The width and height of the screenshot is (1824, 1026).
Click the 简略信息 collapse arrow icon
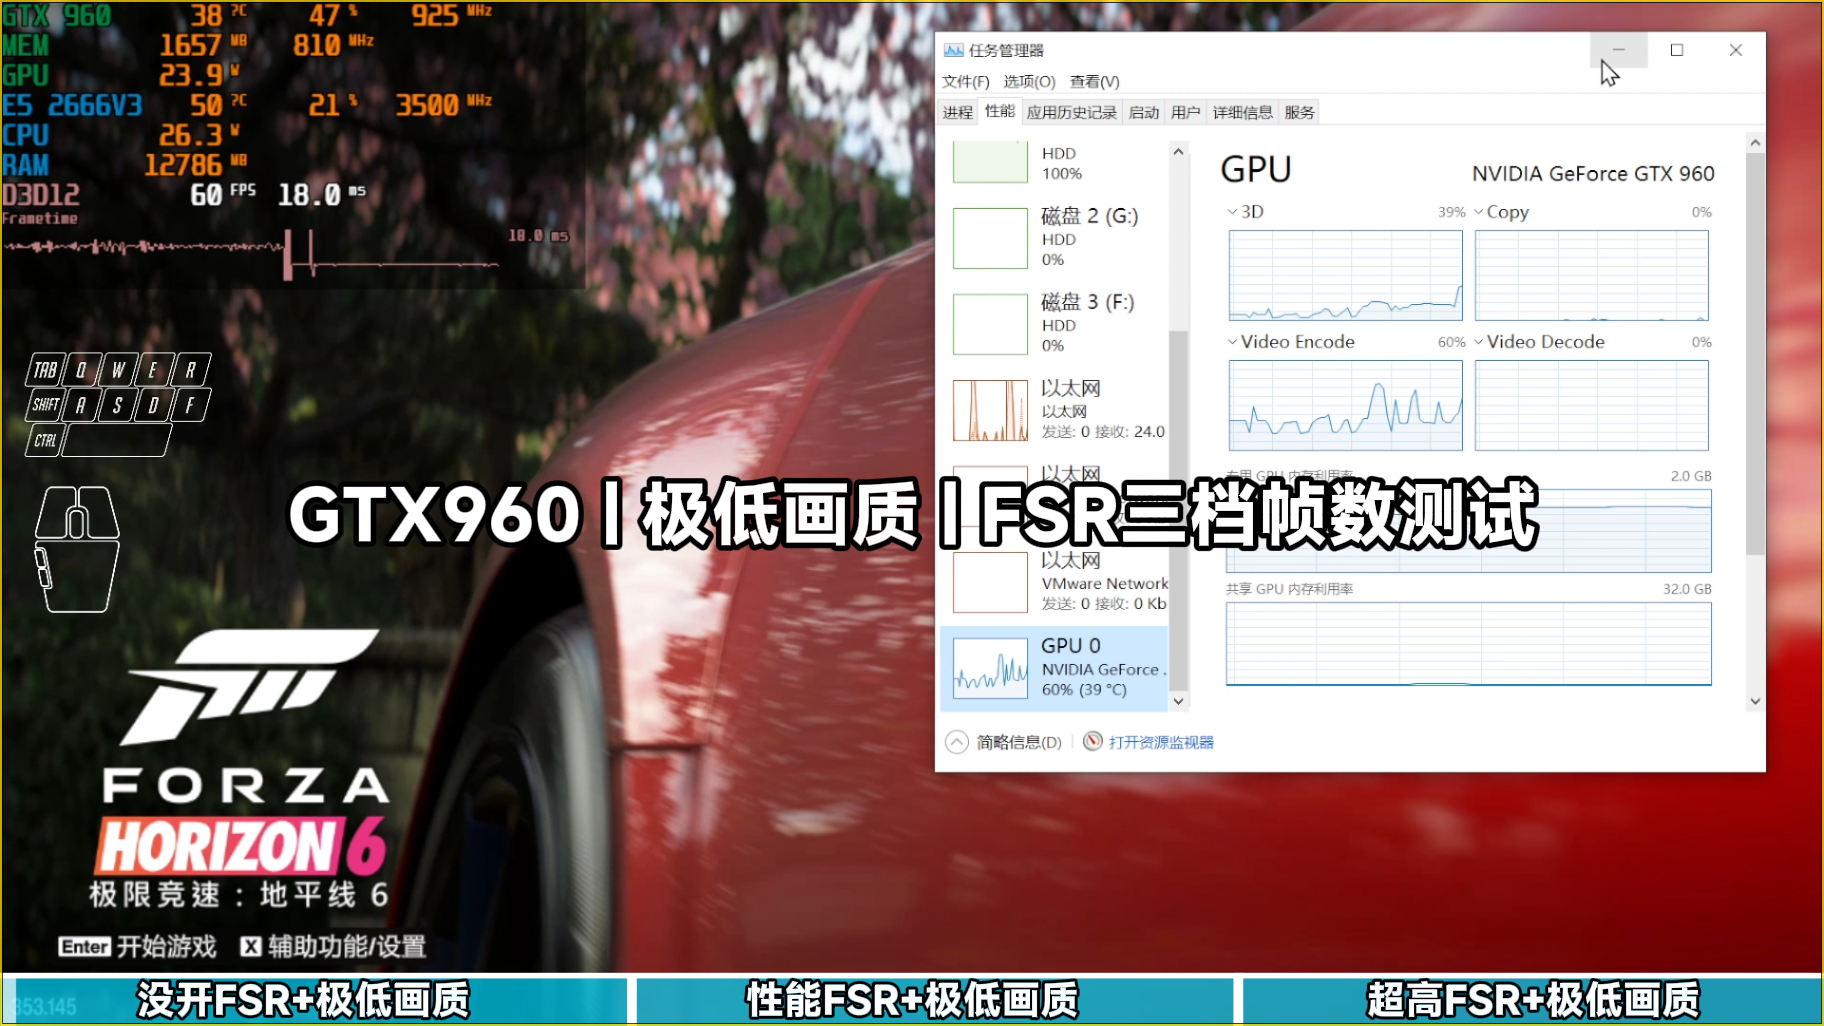957,742
